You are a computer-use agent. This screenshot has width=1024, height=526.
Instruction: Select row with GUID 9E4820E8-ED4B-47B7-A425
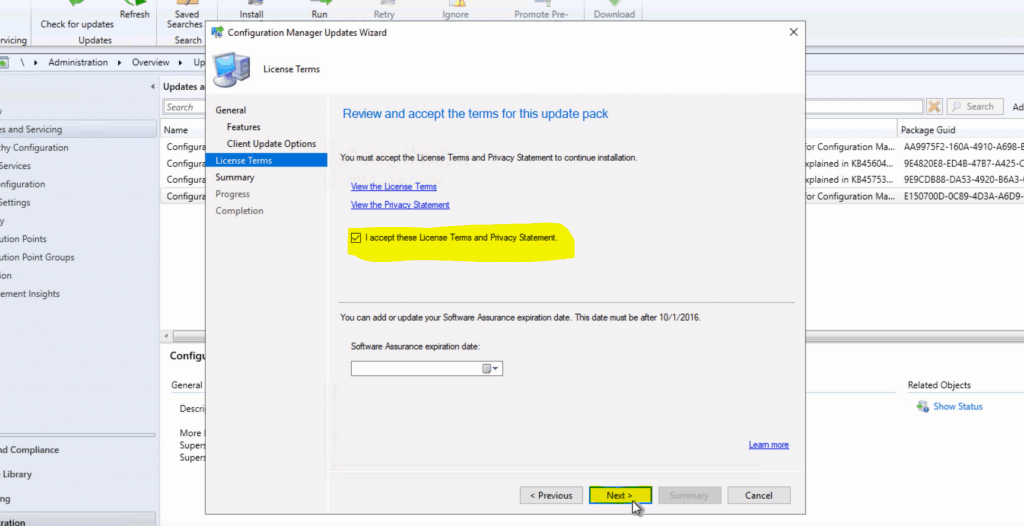(x=963, y=163)
